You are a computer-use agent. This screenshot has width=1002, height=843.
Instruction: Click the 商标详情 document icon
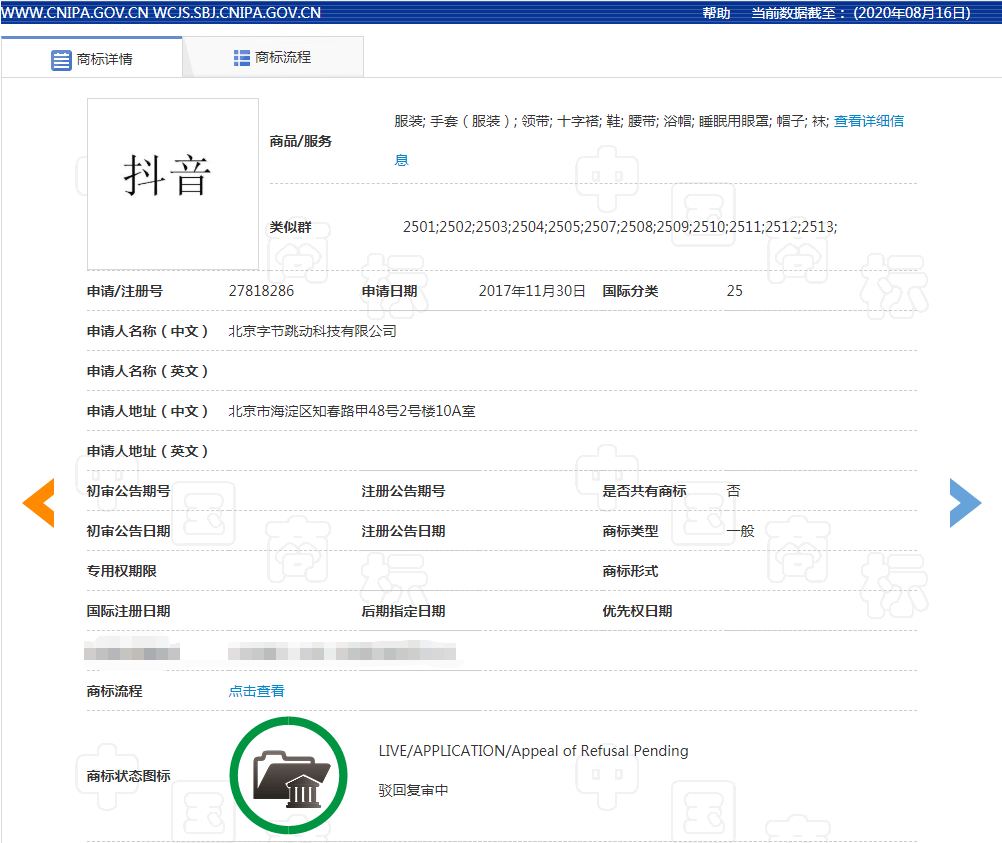(x=61, y=60)
